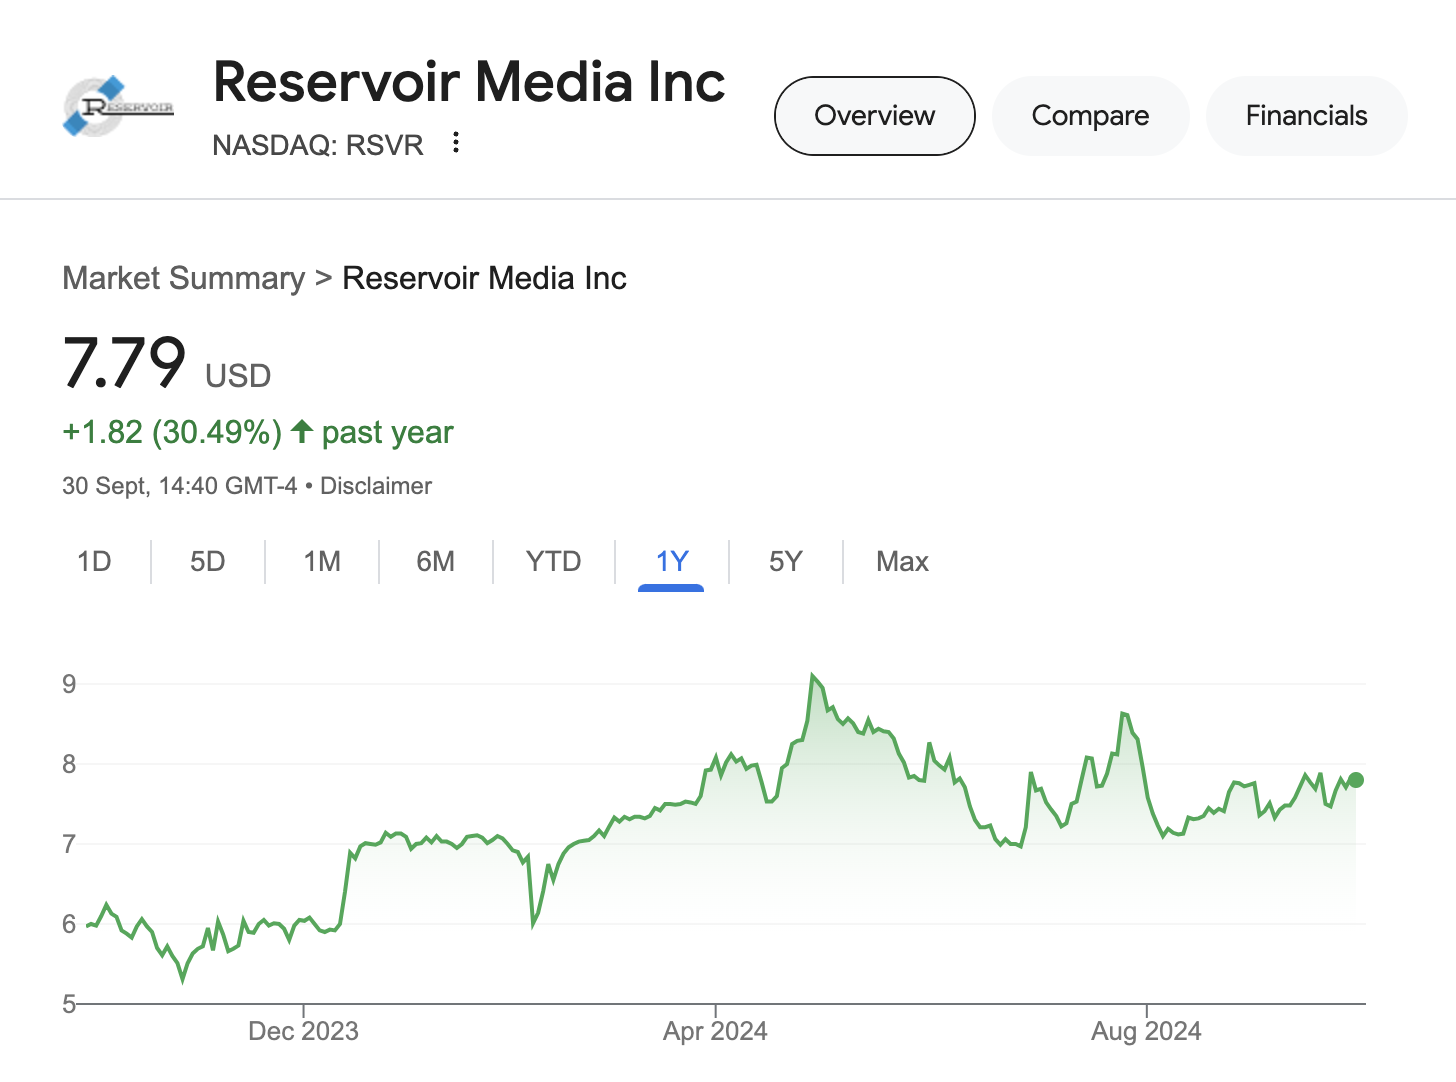Open the Compare view

click(x=1090, y=115)
